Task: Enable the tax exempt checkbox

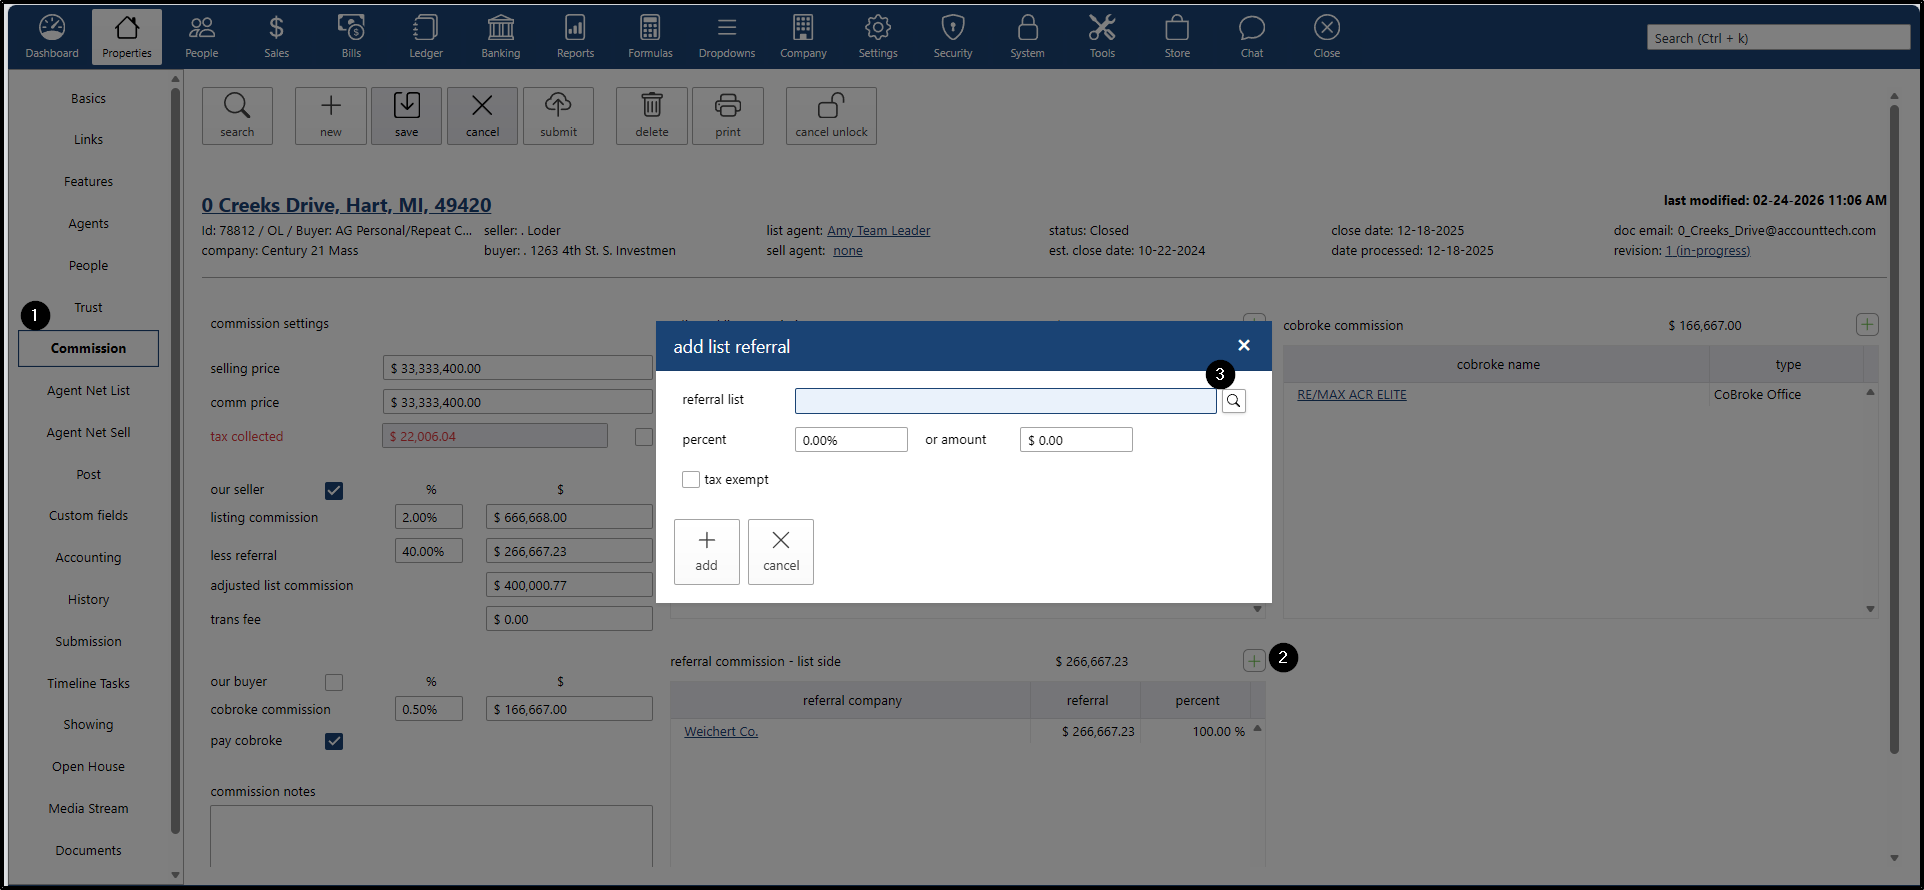Action: click(691, 480)
